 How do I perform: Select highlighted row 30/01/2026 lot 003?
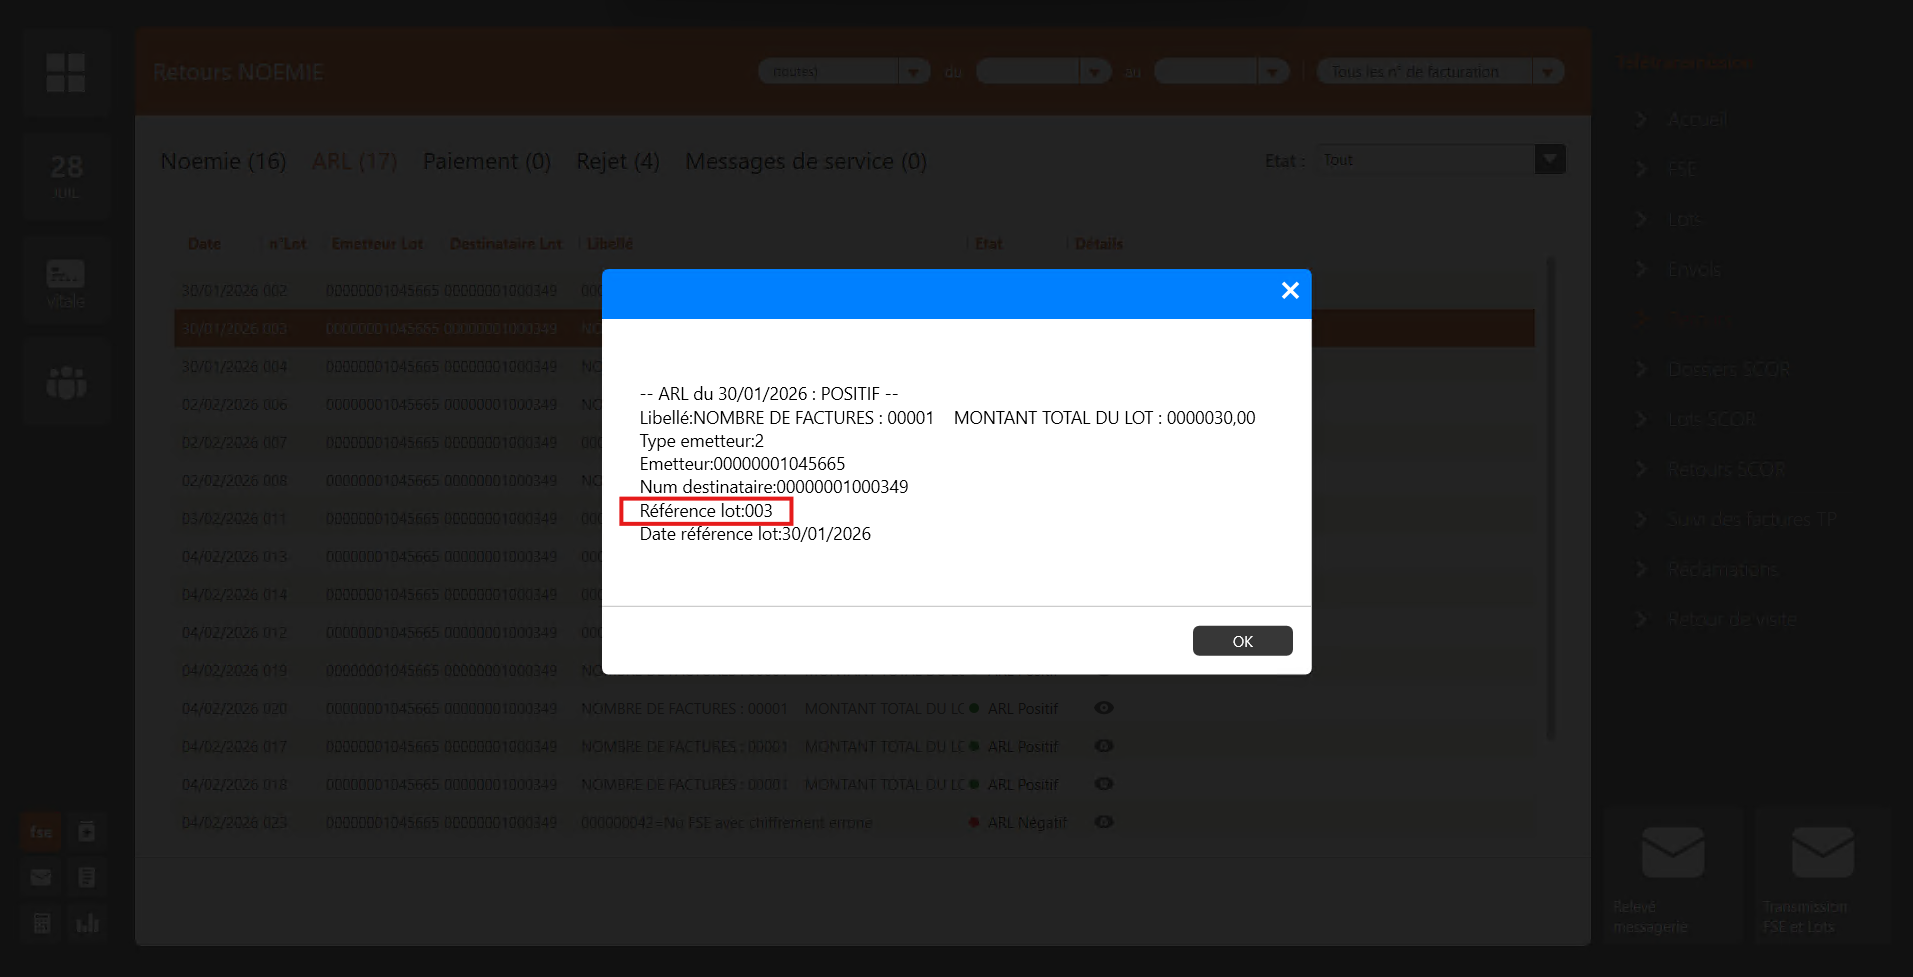(855, 328)
